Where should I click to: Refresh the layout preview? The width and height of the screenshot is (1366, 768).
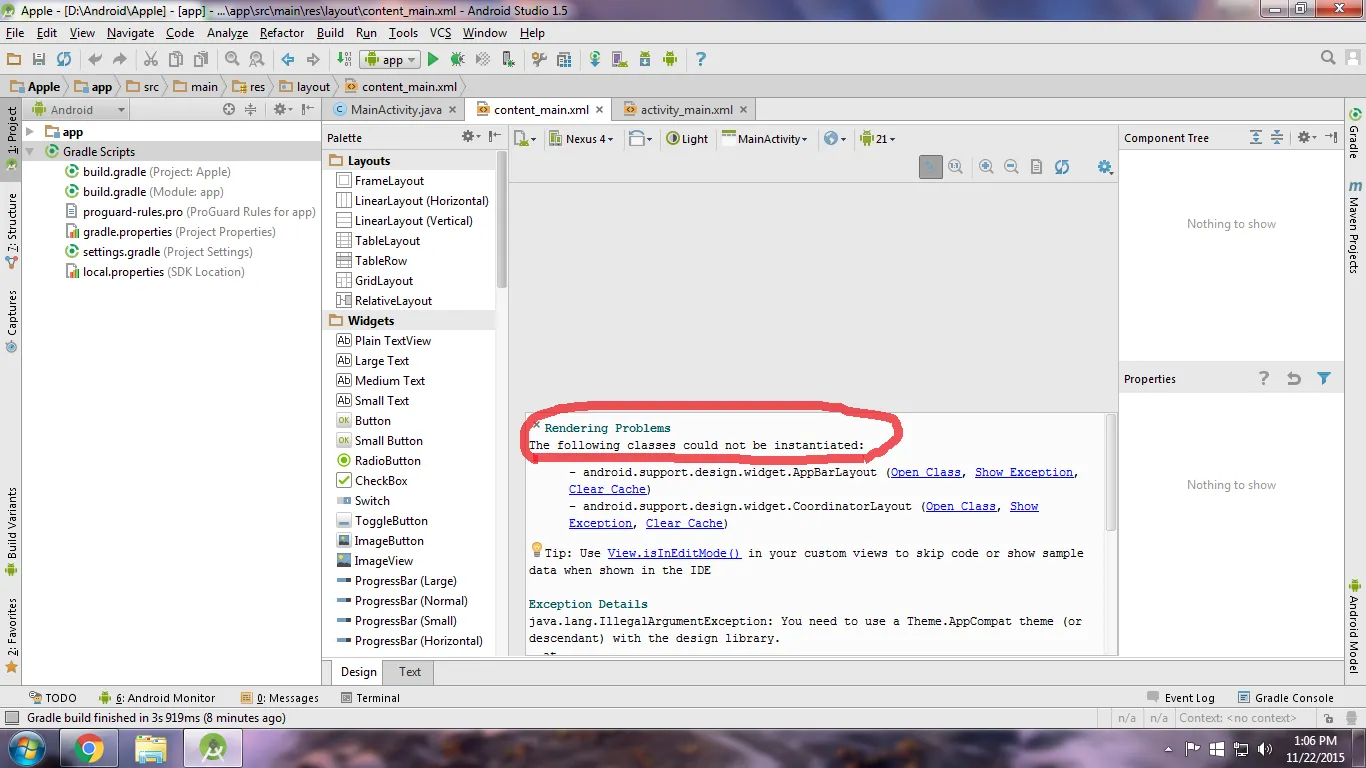(1062, 167)
